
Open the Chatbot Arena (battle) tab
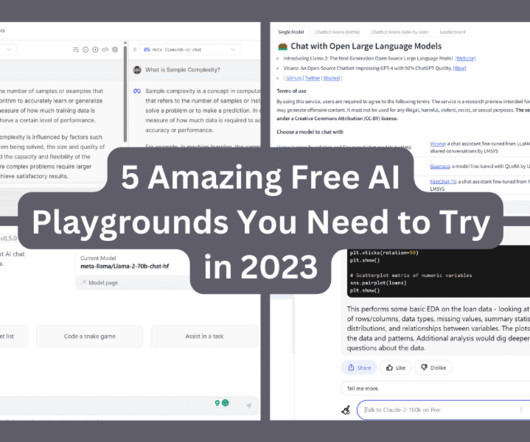click(337, 32)
